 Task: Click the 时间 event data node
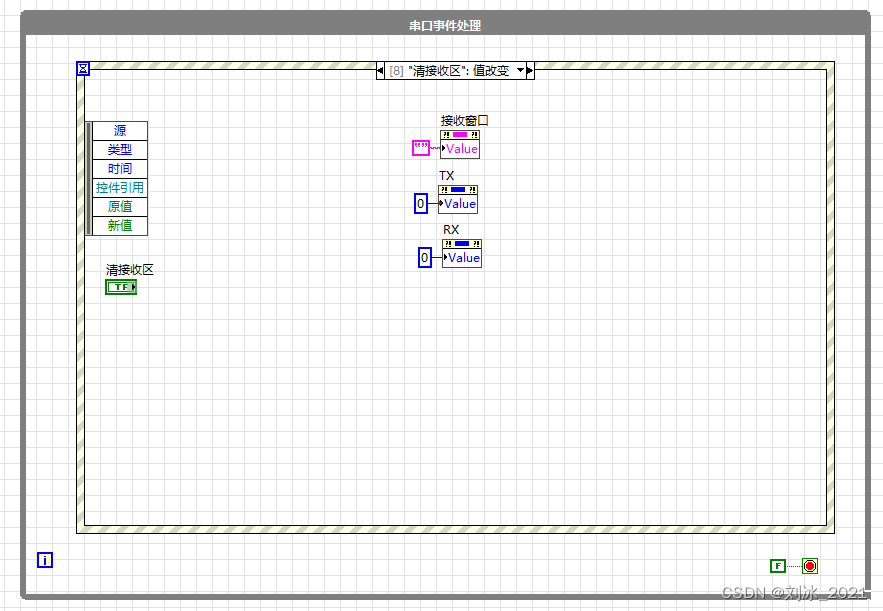[x=120, y=169]
